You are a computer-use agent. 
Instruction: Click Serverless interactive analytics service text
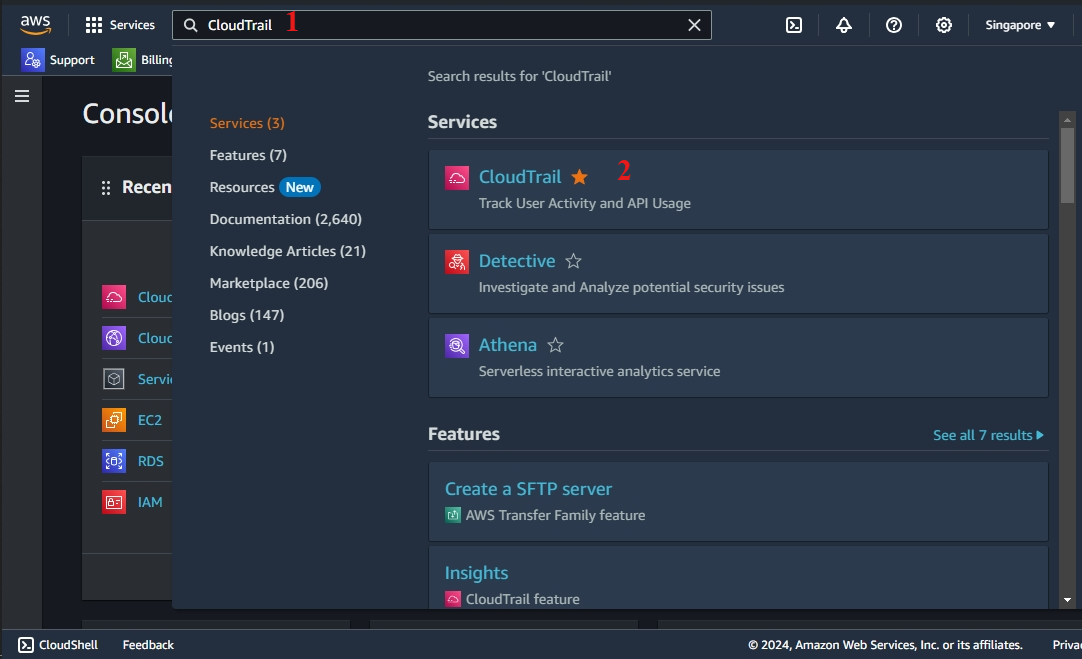tap(599, 371)
